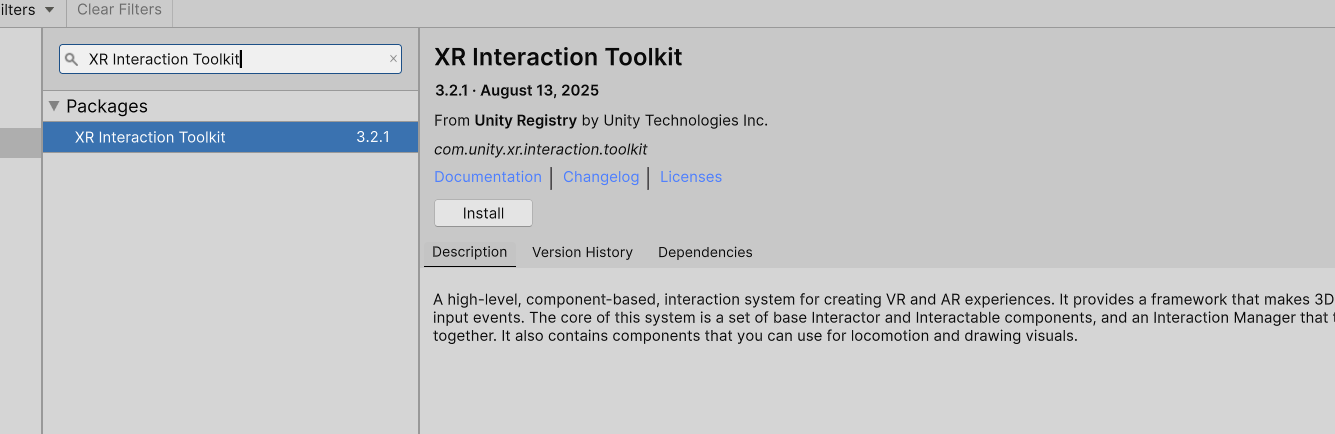
Task: Click the 3.2.1 version in the package row
Action: [373, 137]
